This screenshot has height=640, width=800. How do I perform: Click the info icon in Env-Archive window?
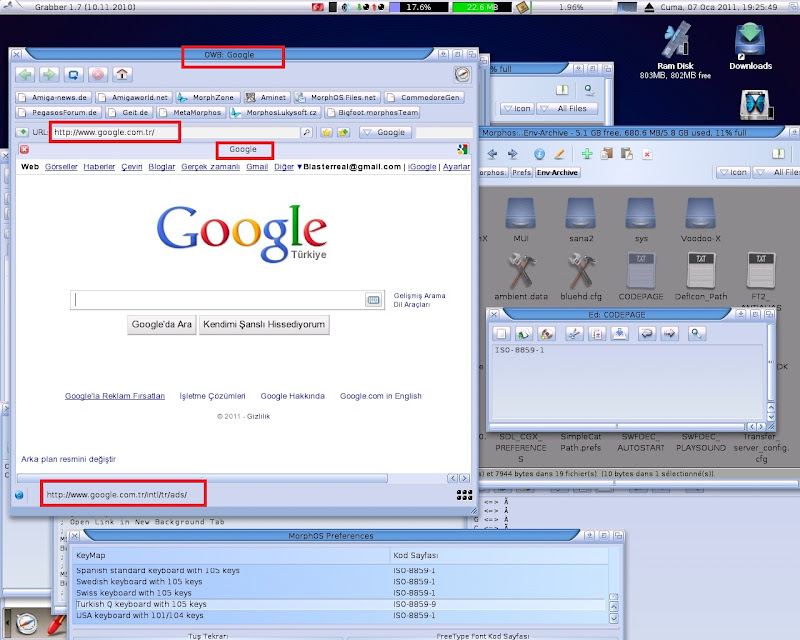pyautogui.click(x=539, y=154)
